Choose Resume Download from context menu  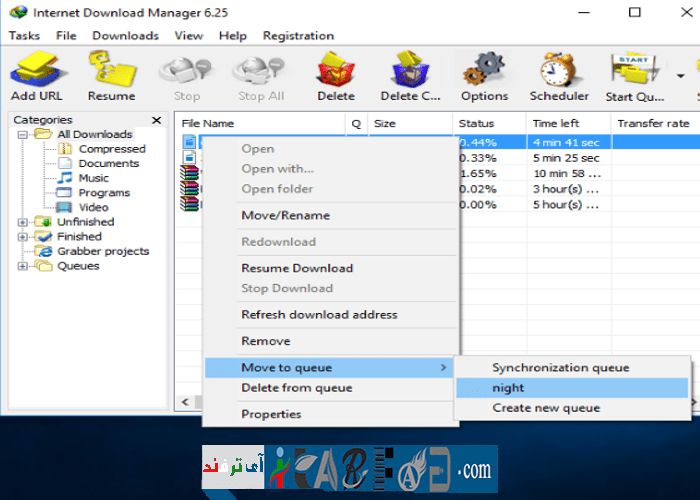pos(297,268)
